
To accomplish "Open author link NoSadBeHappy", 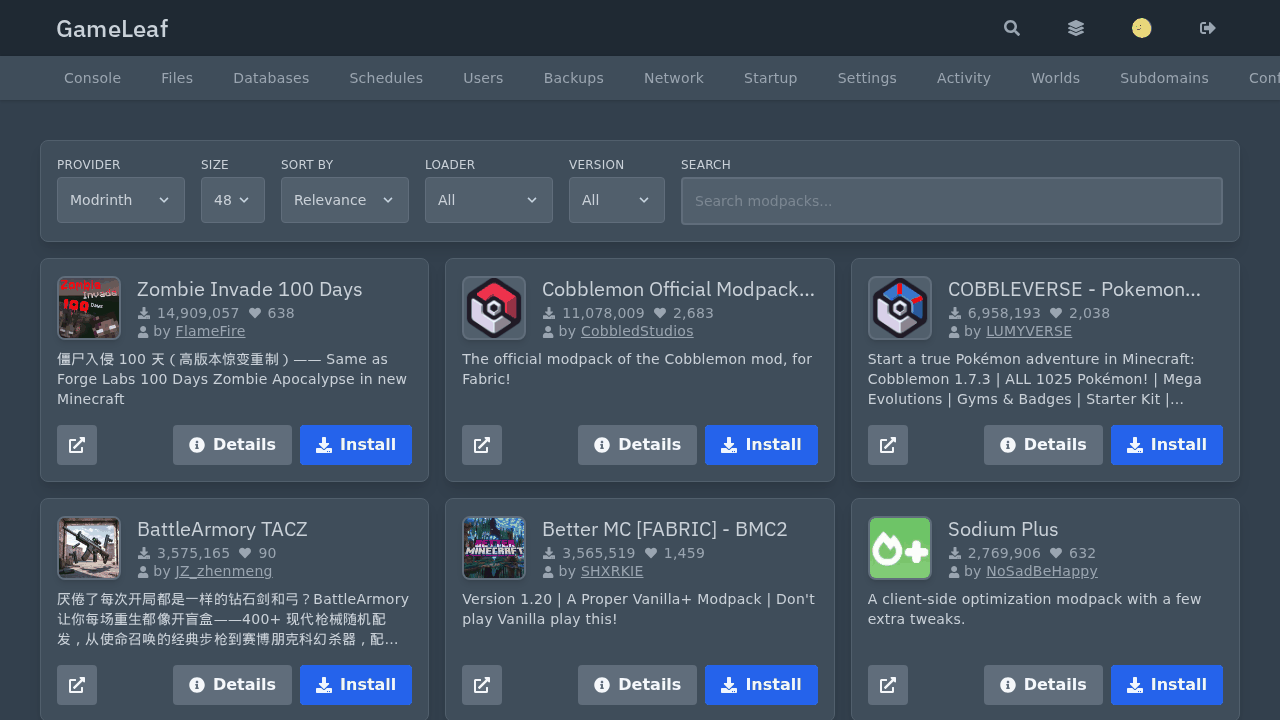I will click(x=1042, y=571).
